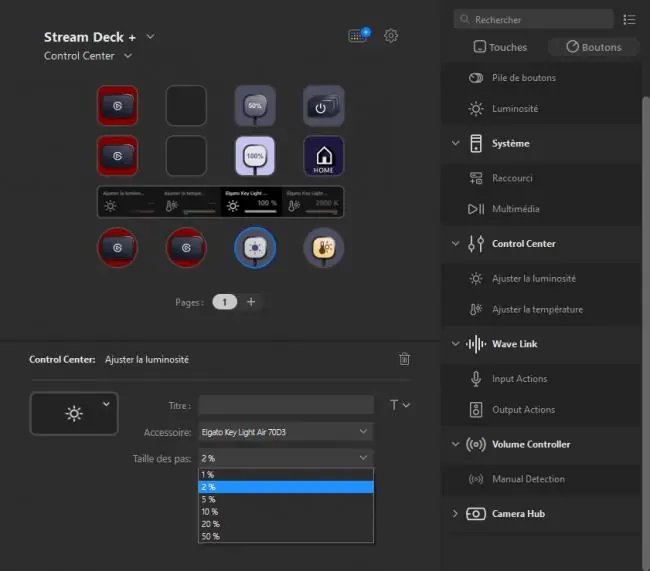Choose 5 % step size
The height and width of the screenshot is (571, 650).
click(286, 499)
